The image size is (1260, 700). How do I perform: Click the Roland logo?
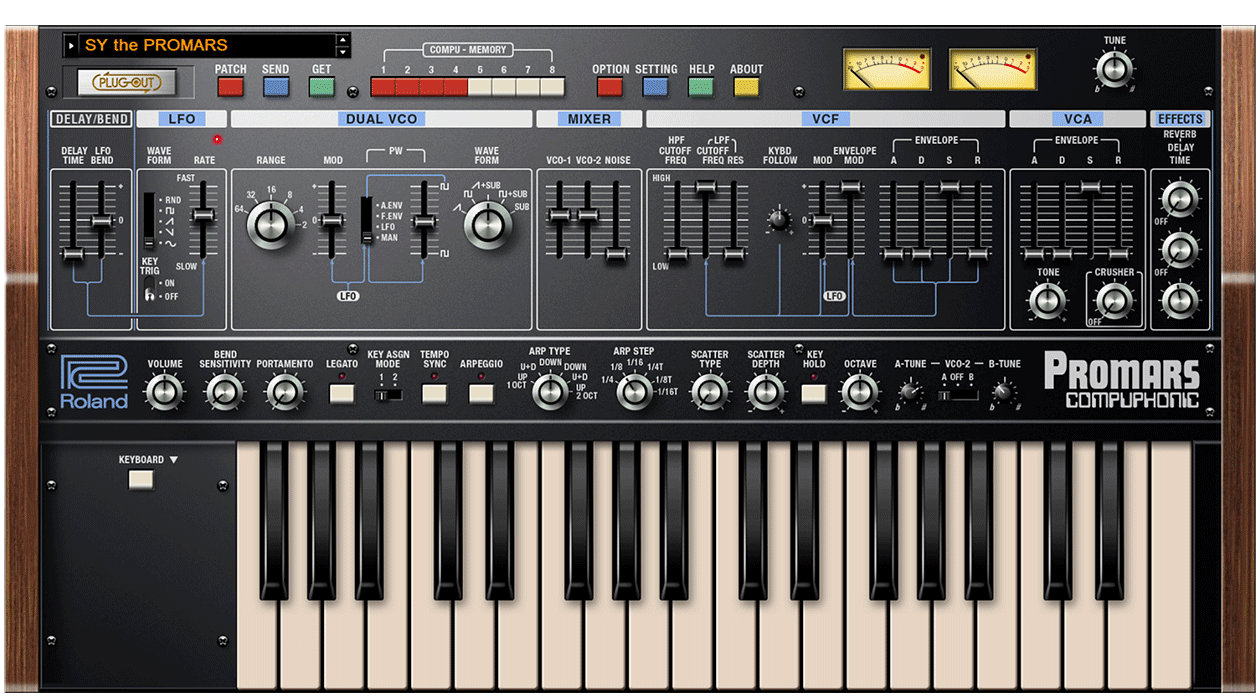point(93,381)
